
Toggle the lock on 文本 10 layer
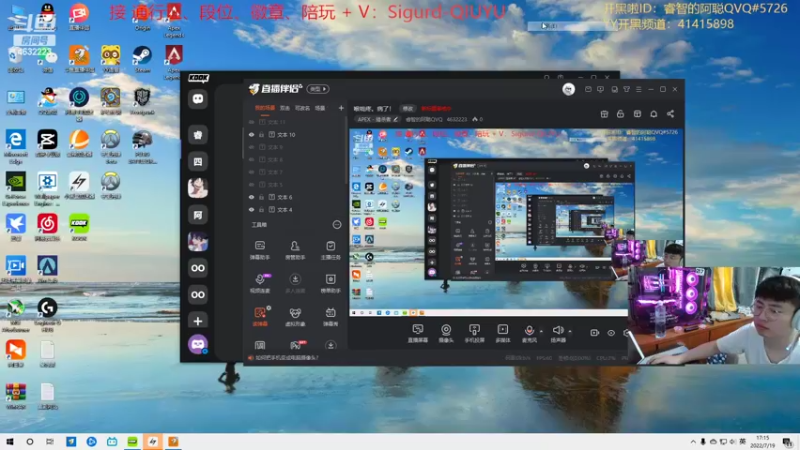[262, 135]
